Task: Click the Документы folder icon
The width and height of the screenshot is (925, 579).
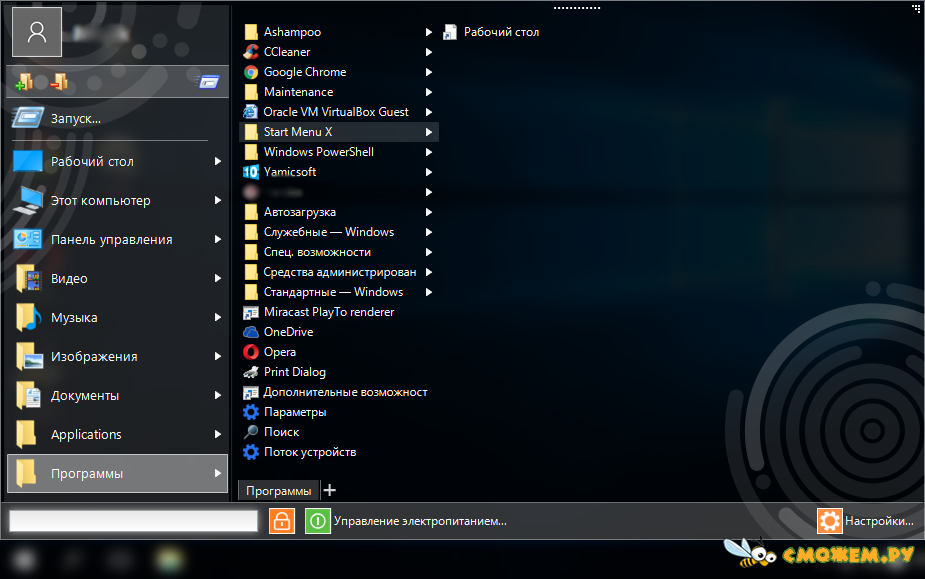Action: pyautogui.click(x=27, y=395)
